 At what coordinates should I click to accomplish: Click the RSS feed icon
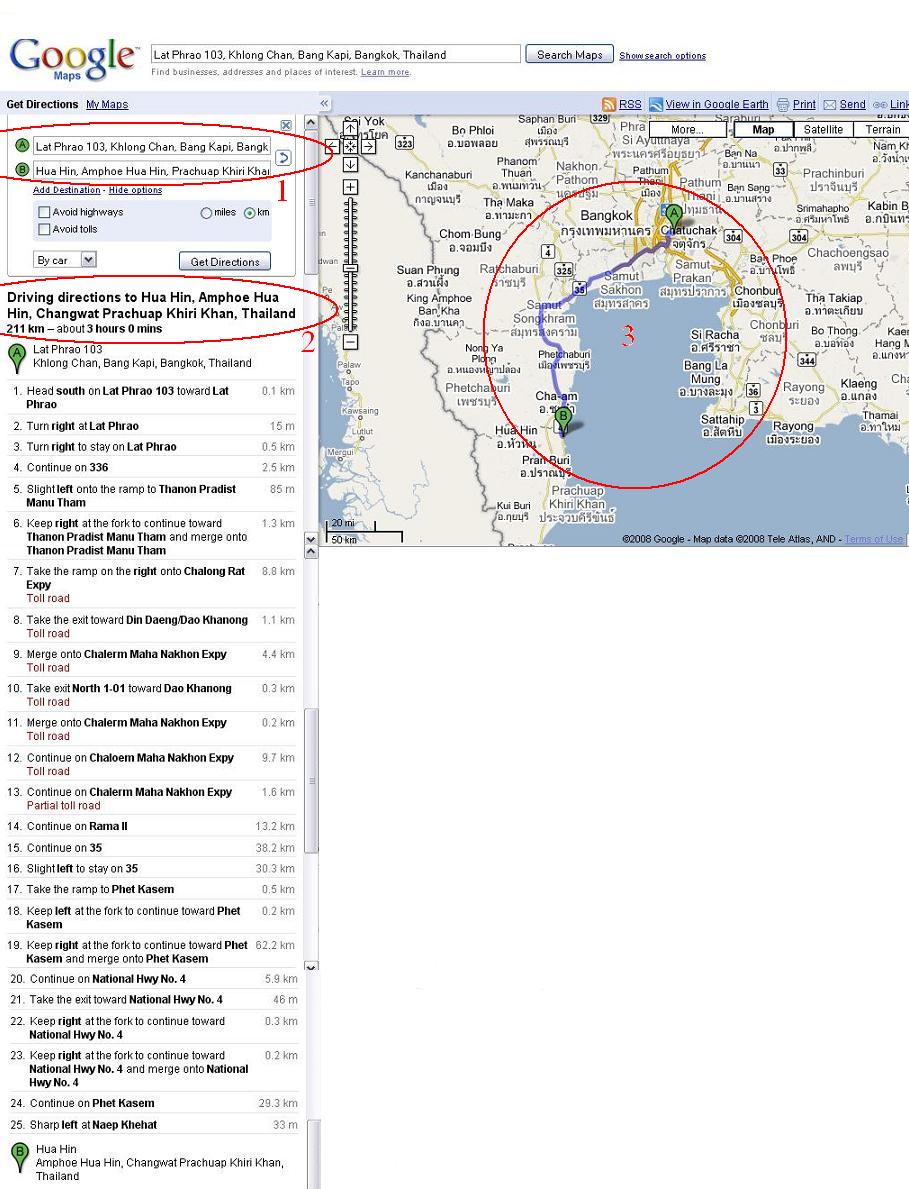click(x=609, y=105)
